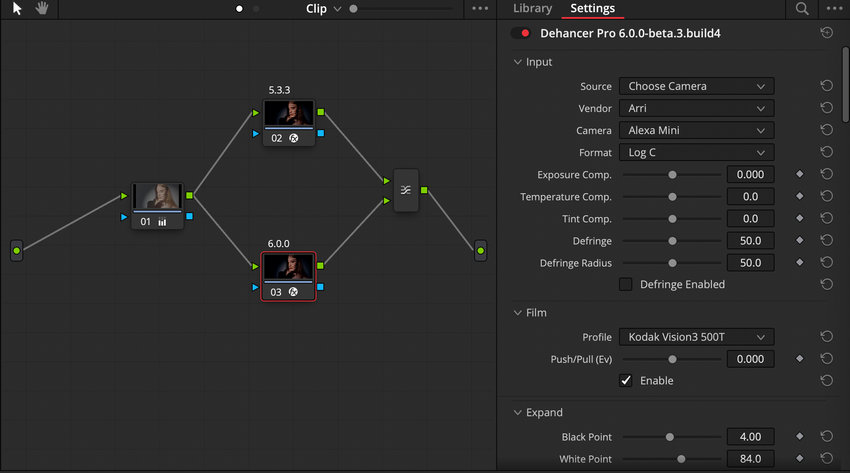The image size is (850, 473).
Task: Reset the Source parameter
Action: [x=826, y=86]
